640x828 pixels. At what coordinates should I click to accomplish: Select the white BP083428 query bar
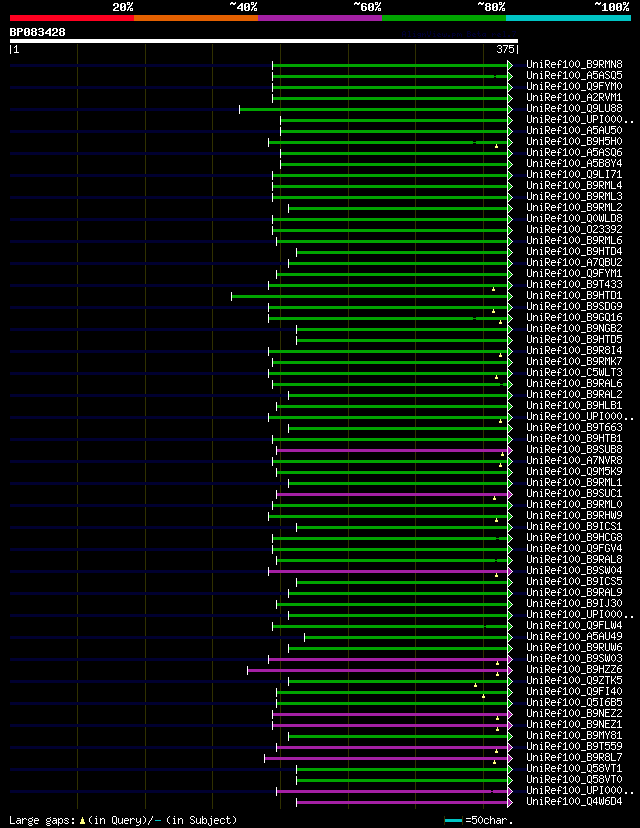263,41
